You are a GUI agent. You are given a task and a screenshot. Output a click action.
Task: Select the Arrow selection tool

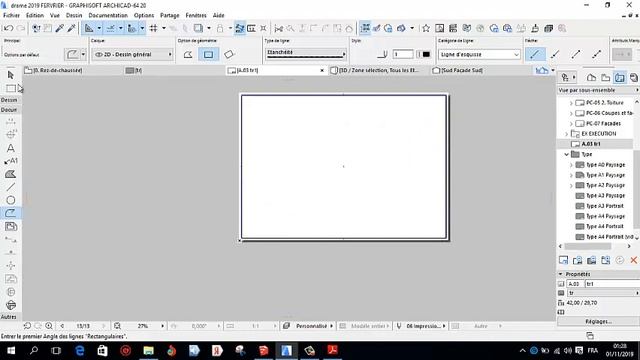click(x=11, y=75)
